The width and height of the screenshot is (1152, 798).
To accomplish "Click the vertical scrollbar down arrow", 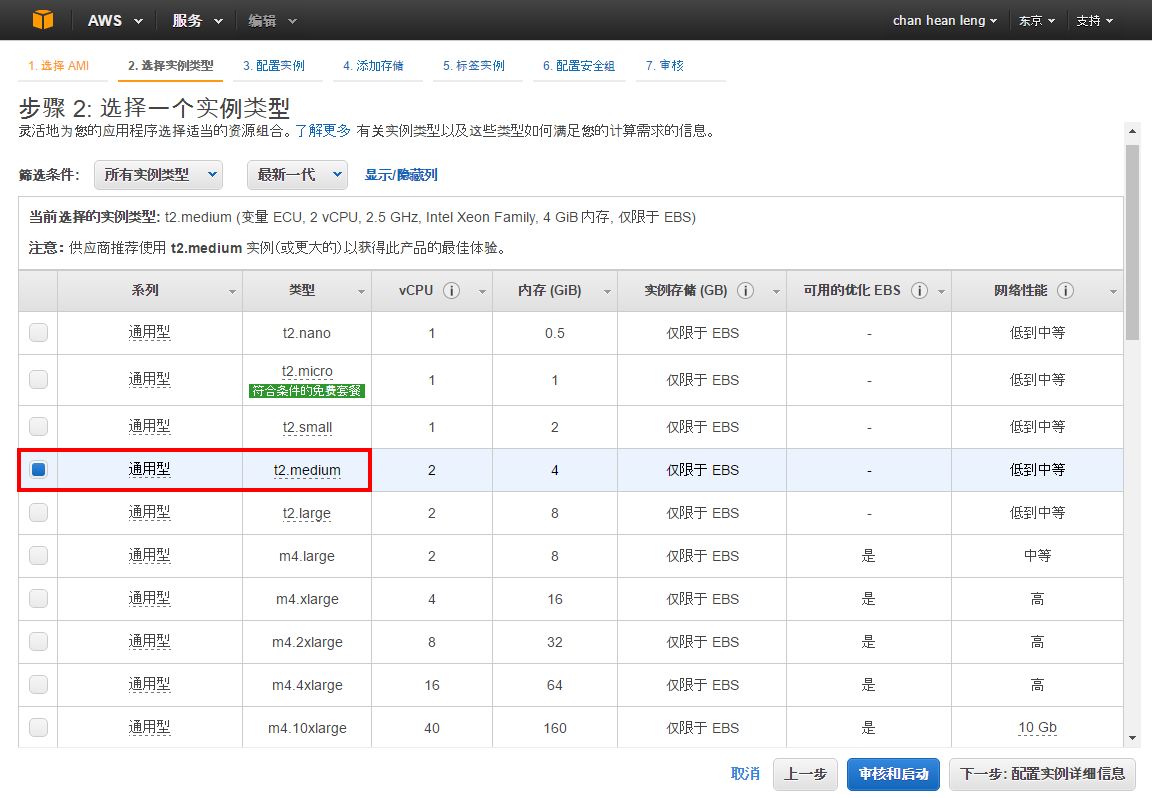I will coord(1132,737).
